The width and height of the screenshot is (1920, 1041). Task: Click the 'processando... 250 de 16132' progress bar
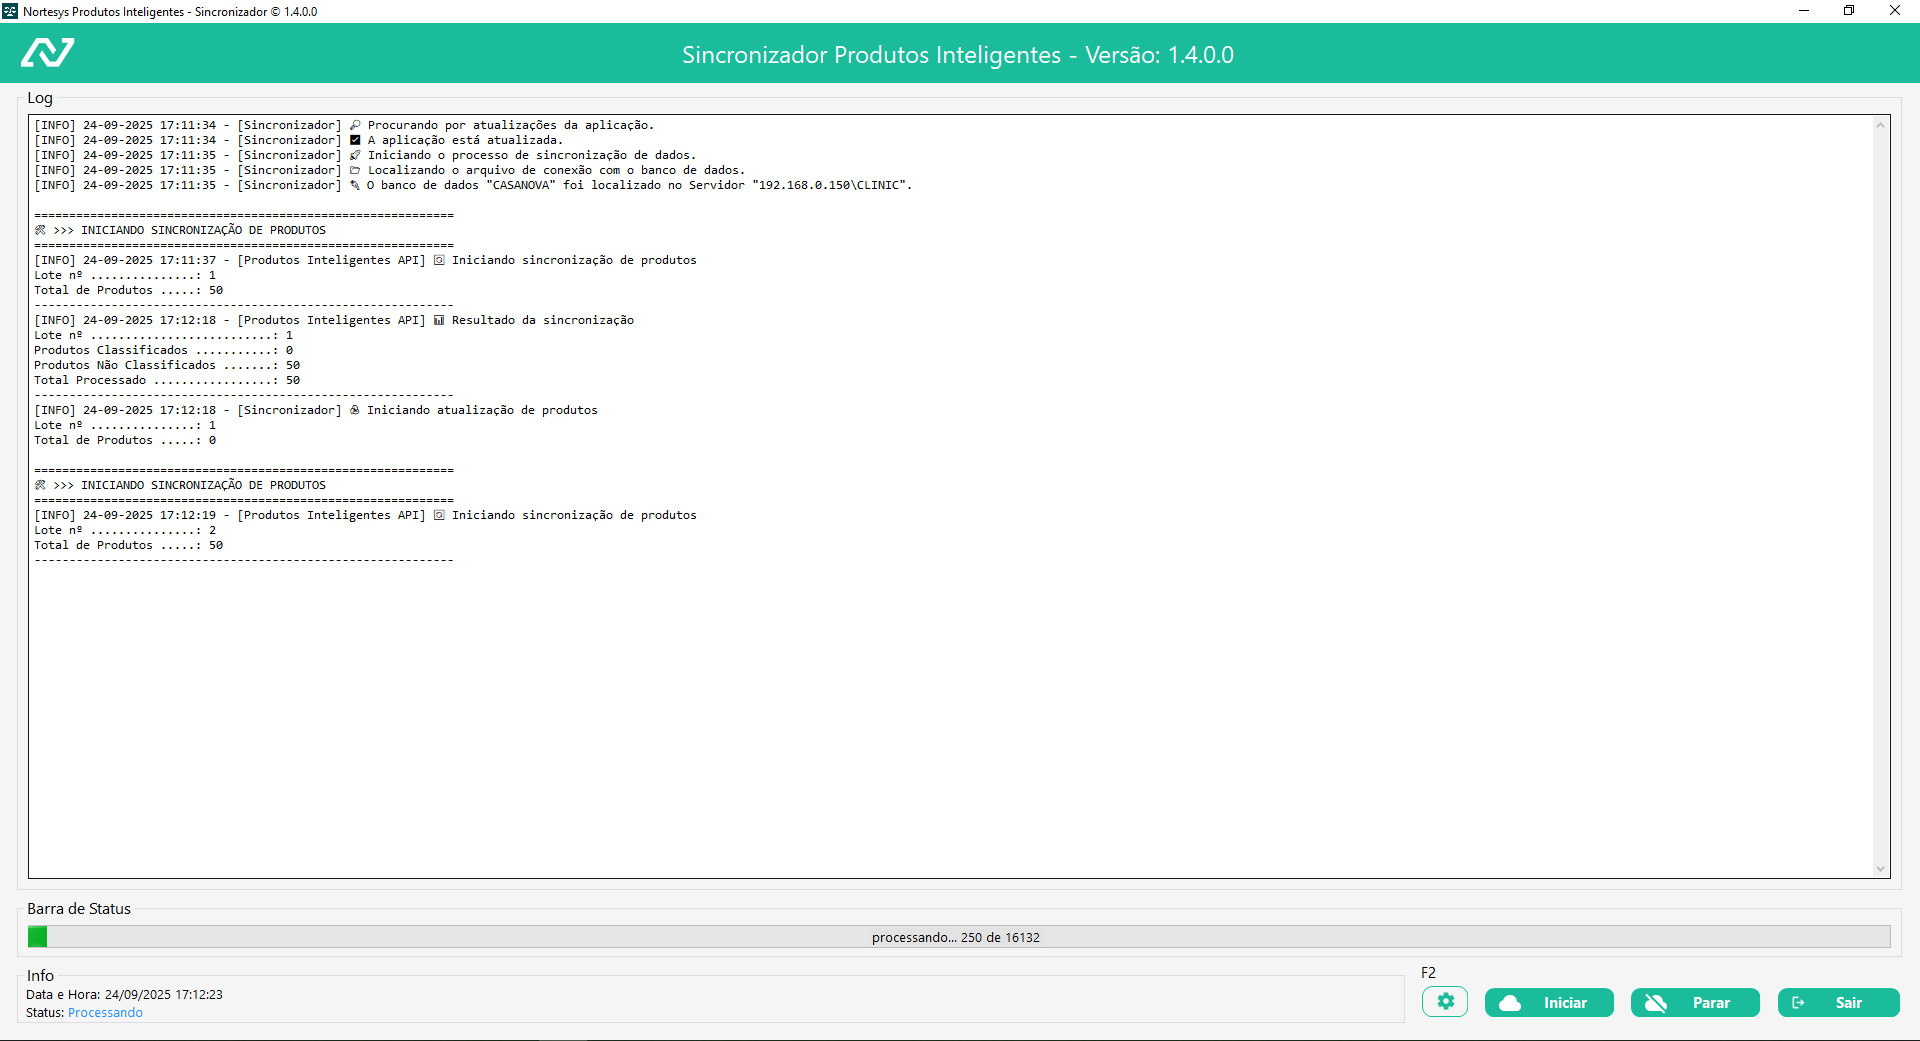956,937
